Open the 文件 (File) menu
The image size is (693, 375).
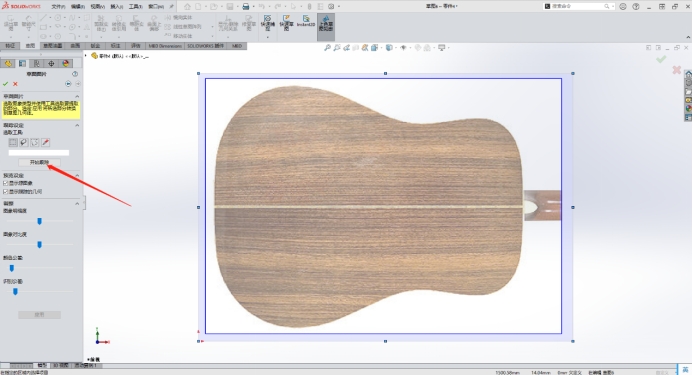58,7
